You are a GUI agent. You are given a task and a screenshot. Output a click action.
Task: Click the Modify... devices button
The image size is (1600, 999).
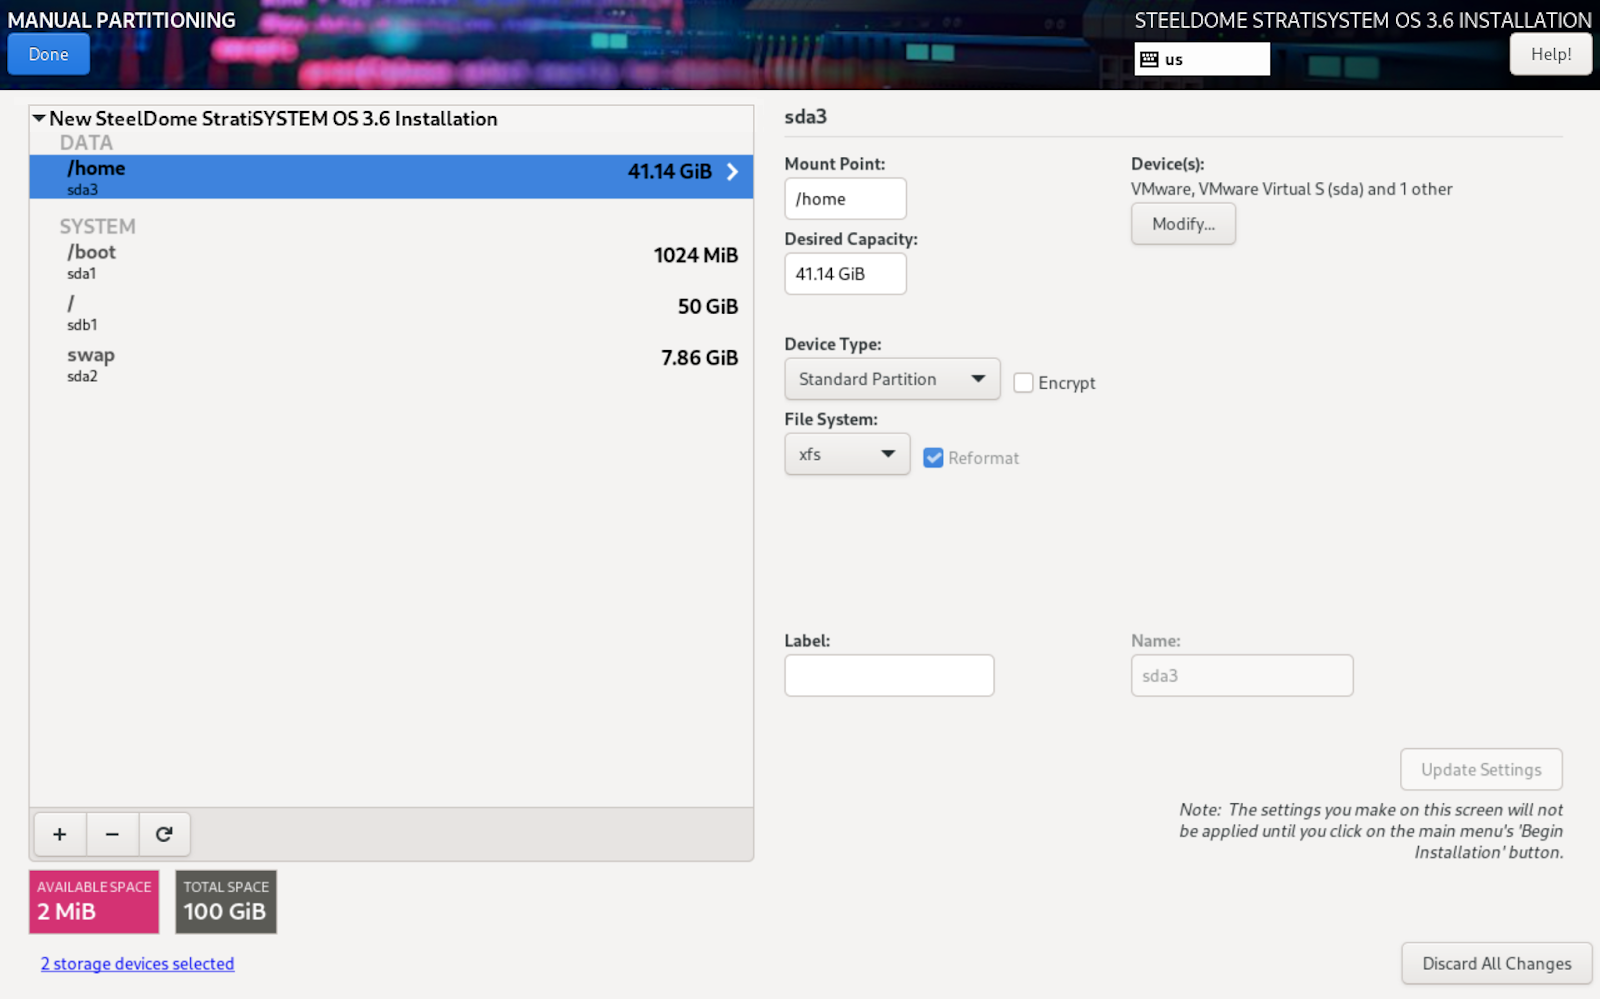[1183, 224]
